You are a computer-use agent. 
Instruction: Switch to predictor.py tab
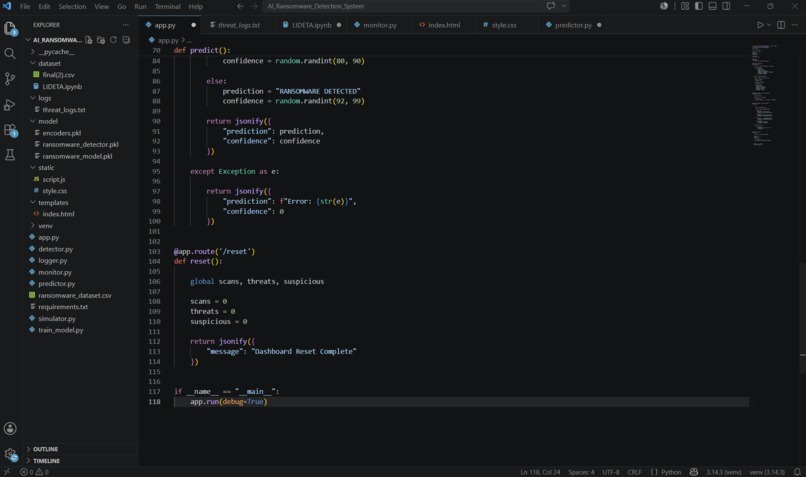point(573,25)
